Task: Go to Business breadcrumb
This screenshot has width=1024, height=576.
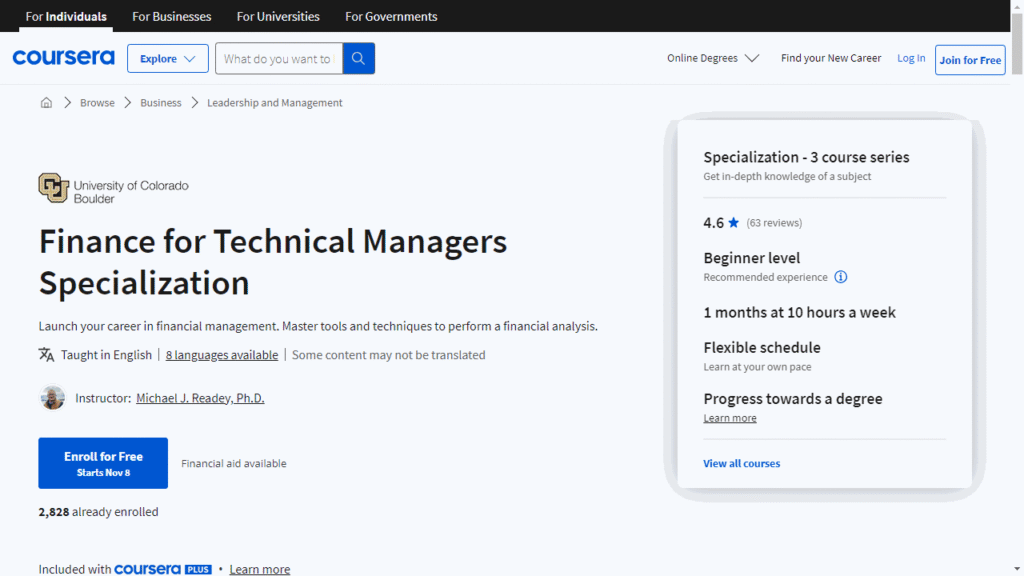Action: pos(161,103)
